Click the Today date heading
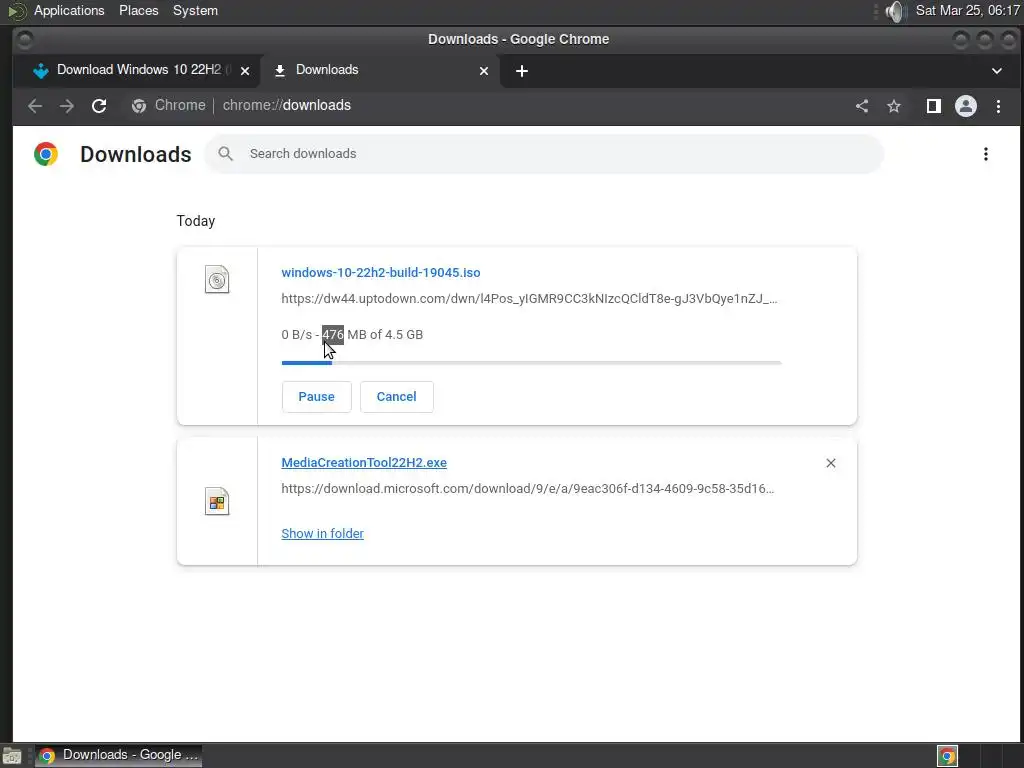 pos(195,221)
